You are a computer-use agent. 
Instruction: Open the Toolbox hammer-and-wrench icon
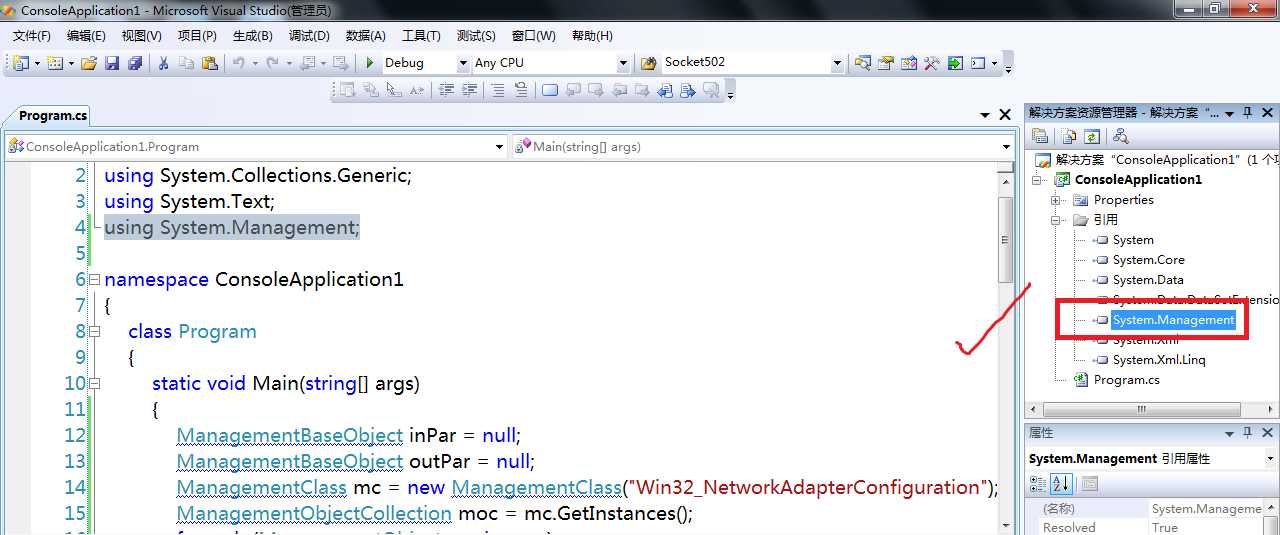(932, 63)
